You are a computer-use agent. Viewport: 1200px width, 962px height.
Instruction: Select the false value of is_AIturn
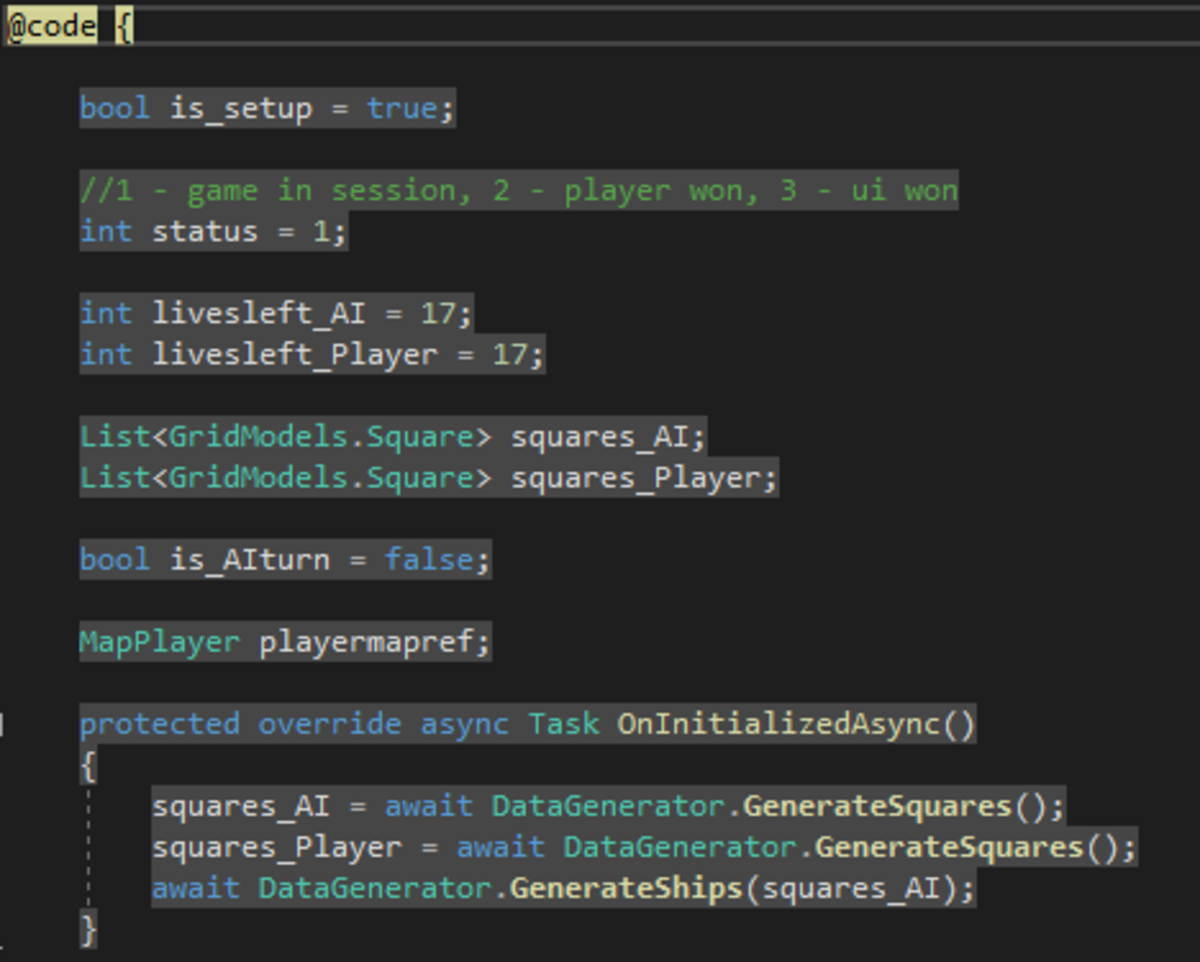click(x=435, y=559)
